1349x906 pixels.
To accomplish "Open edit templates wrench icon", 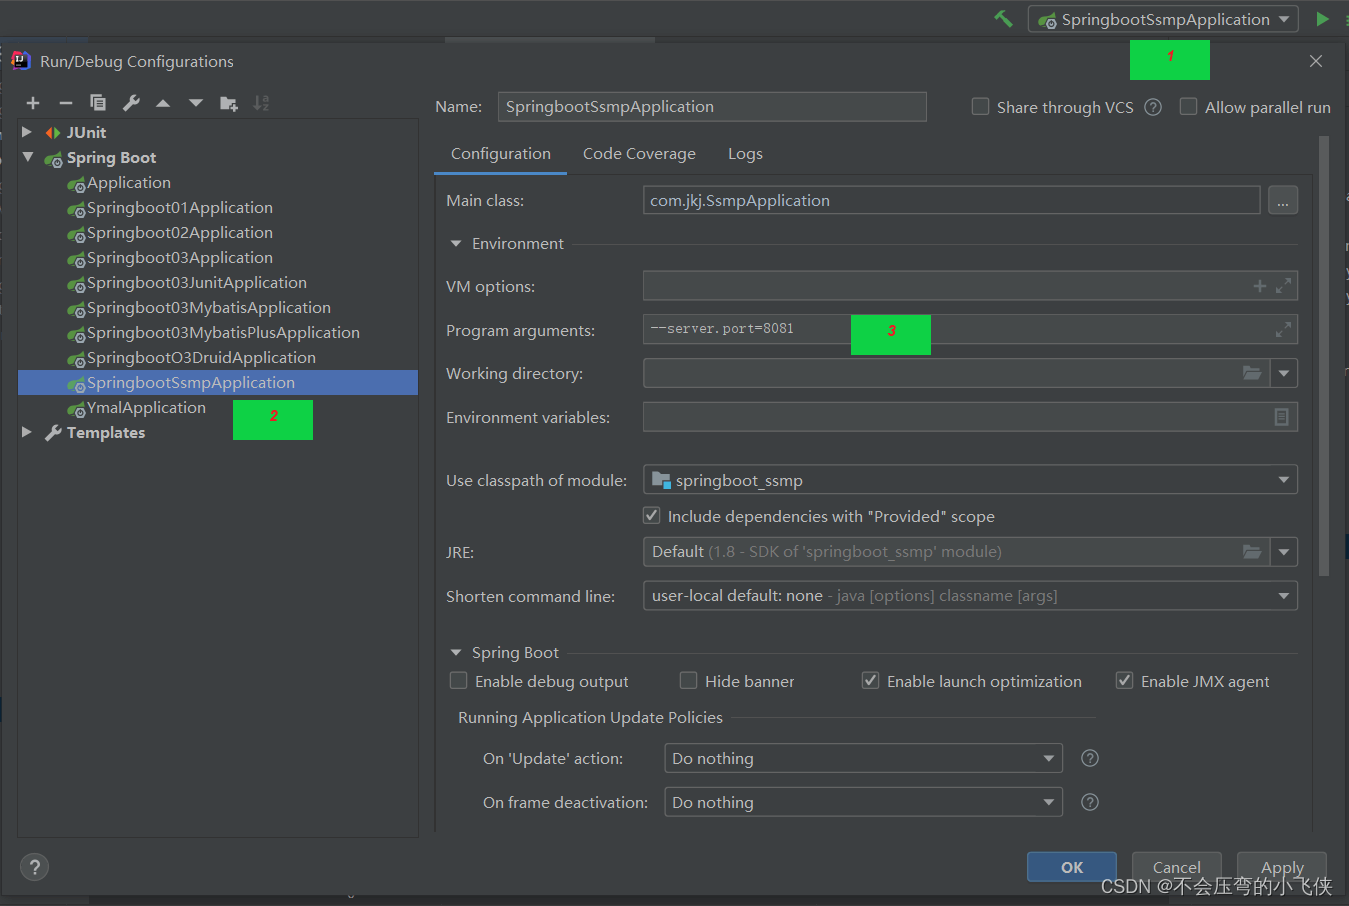I will coord(131,103).
